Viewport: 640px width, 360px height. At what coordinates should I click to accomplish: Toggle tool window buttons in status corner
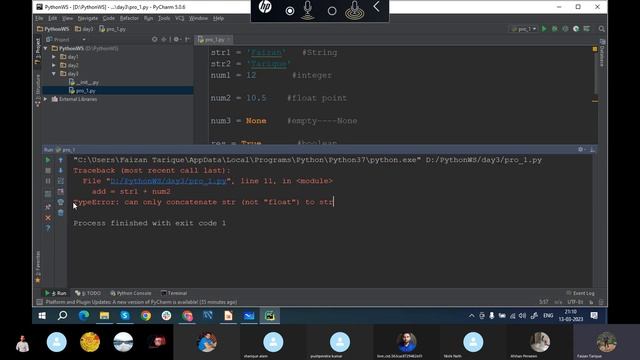[39, 302]
